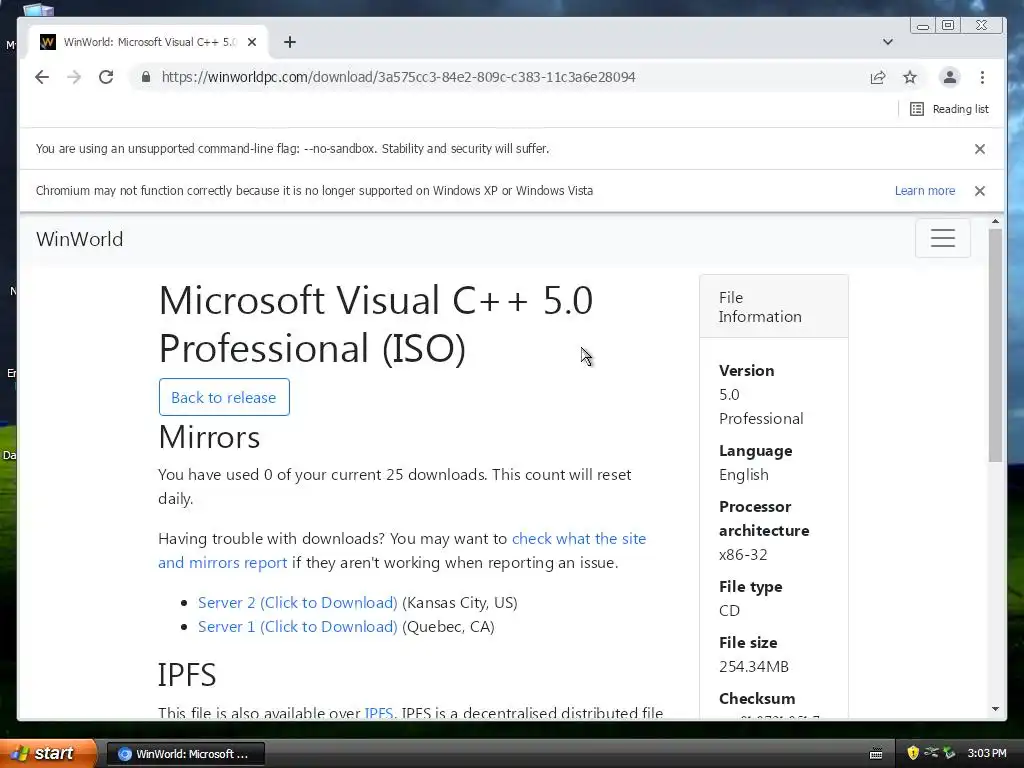Open the user profile avatar icon
The image size is (1024, 768).
click(x=950, y=77)
